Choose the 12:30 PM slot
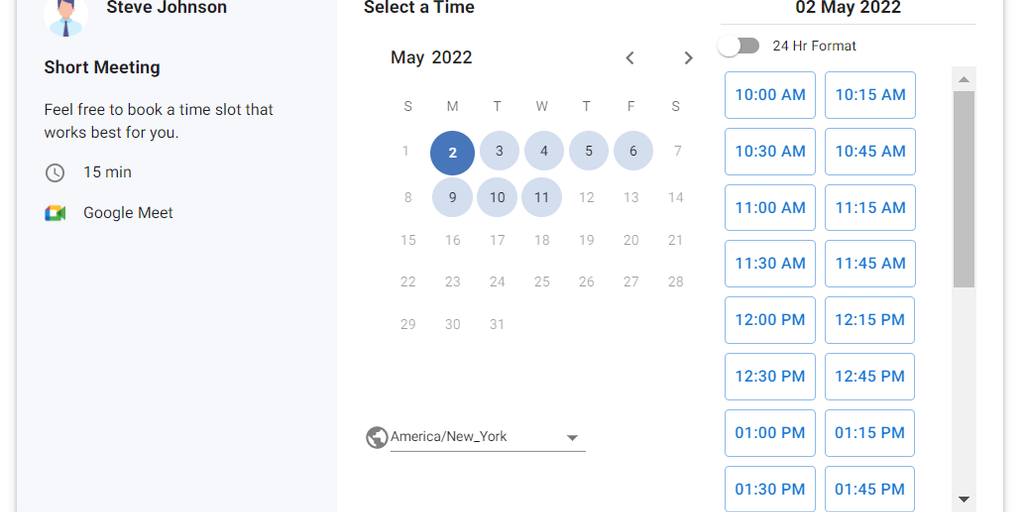 tap(770, 377)
